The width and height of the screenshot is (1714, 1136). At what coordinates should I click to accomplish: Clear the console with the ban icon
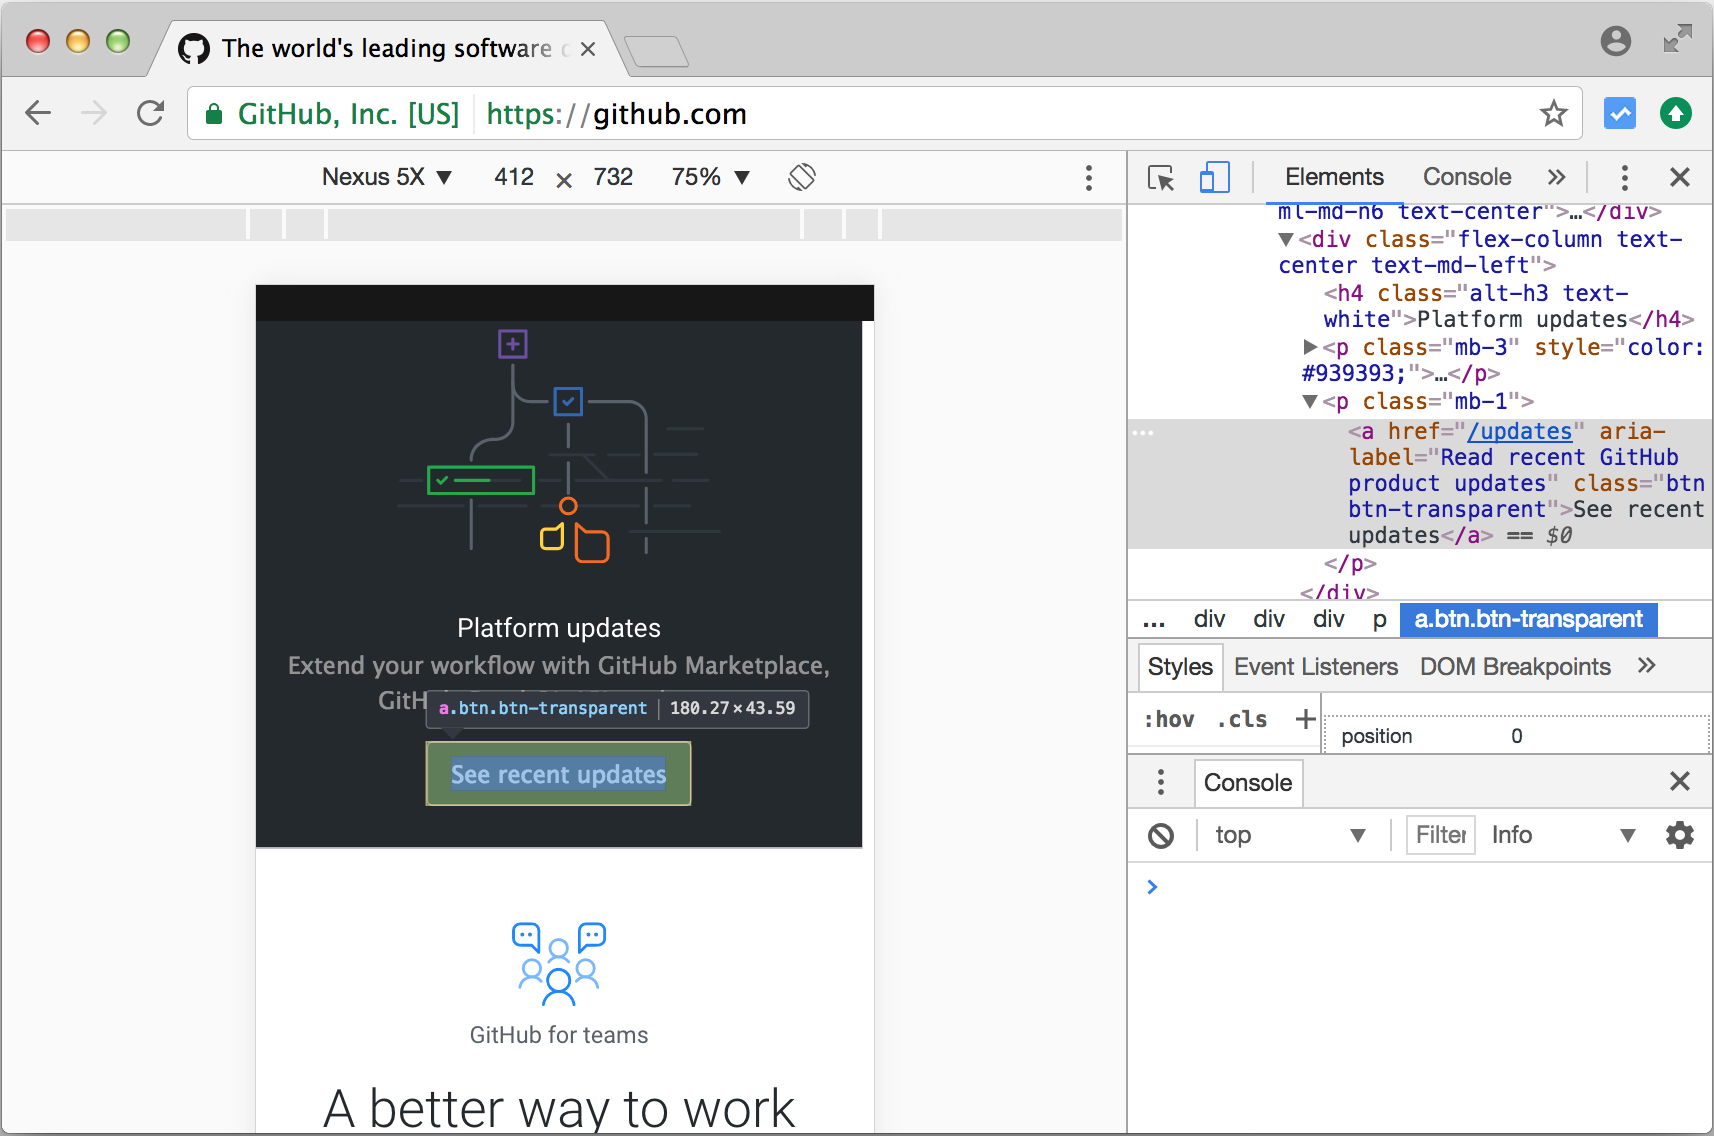[x=1161, y=835]
